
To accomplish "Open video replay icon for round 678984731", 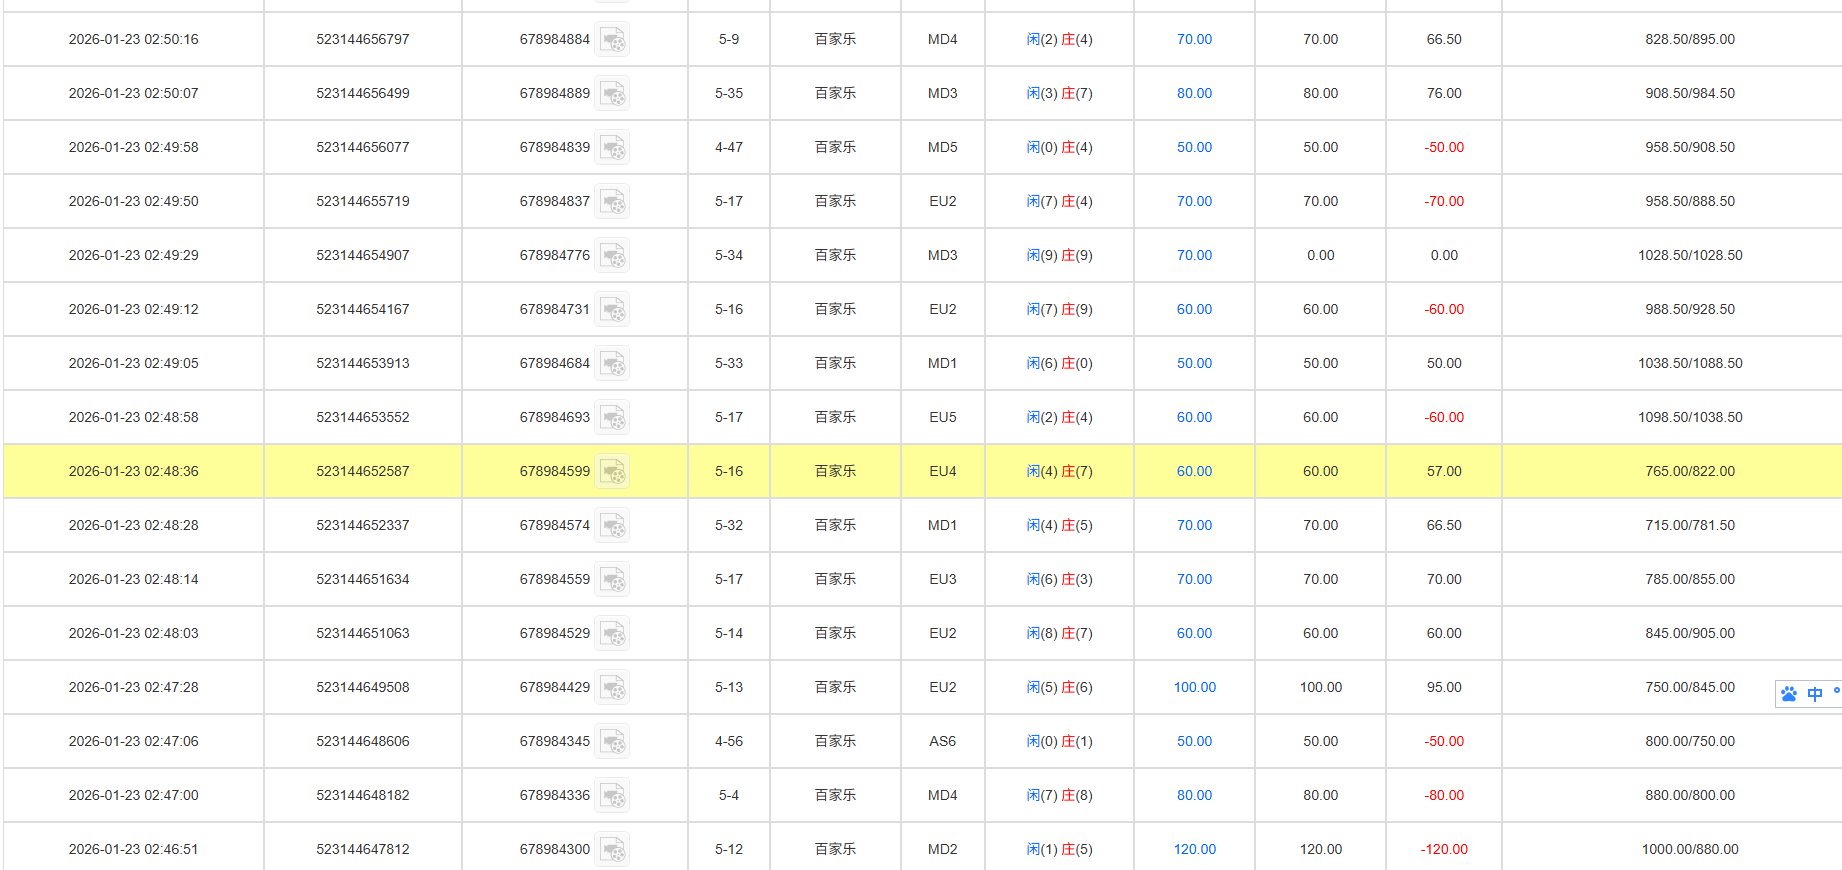I will 612,310.
